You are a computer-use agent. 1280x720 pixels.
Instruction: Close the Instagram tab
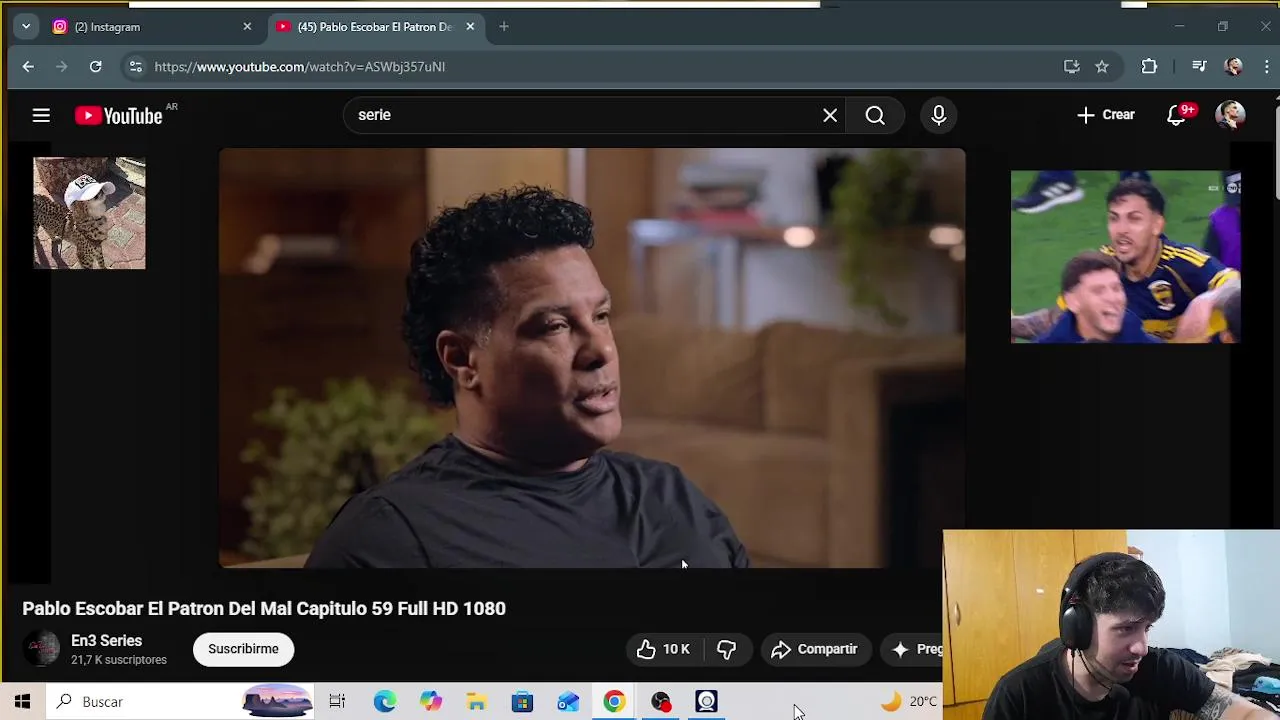click(247, 27)
